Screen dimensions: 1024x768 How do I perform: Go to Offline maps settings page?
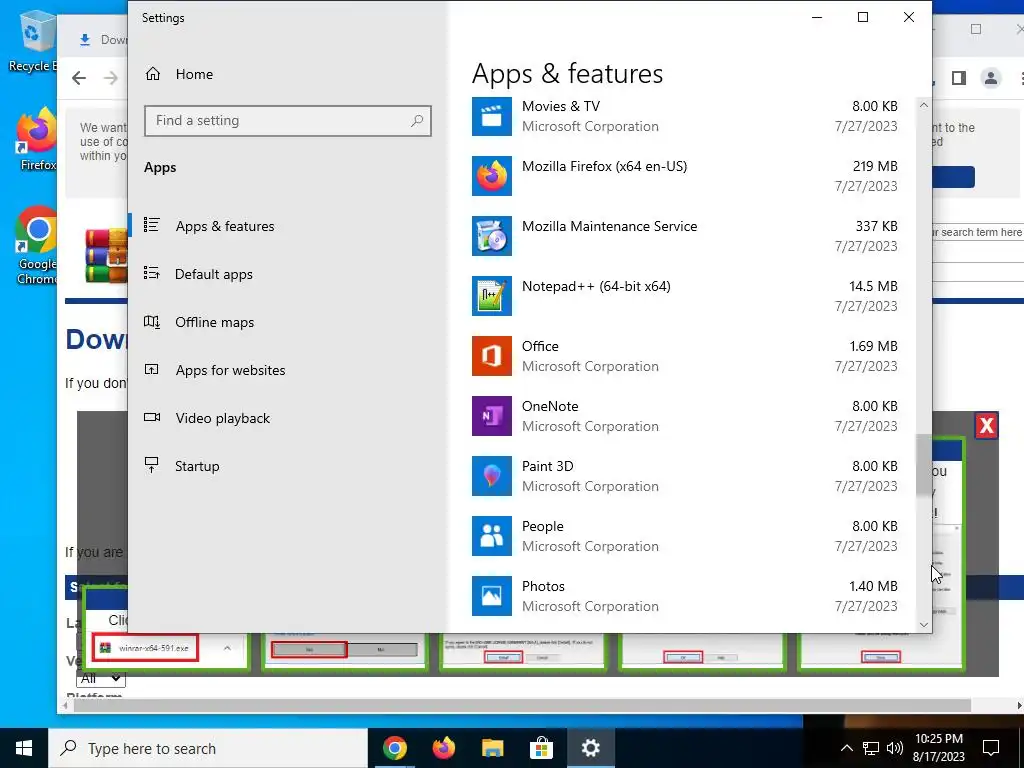[x=214, y=322]
